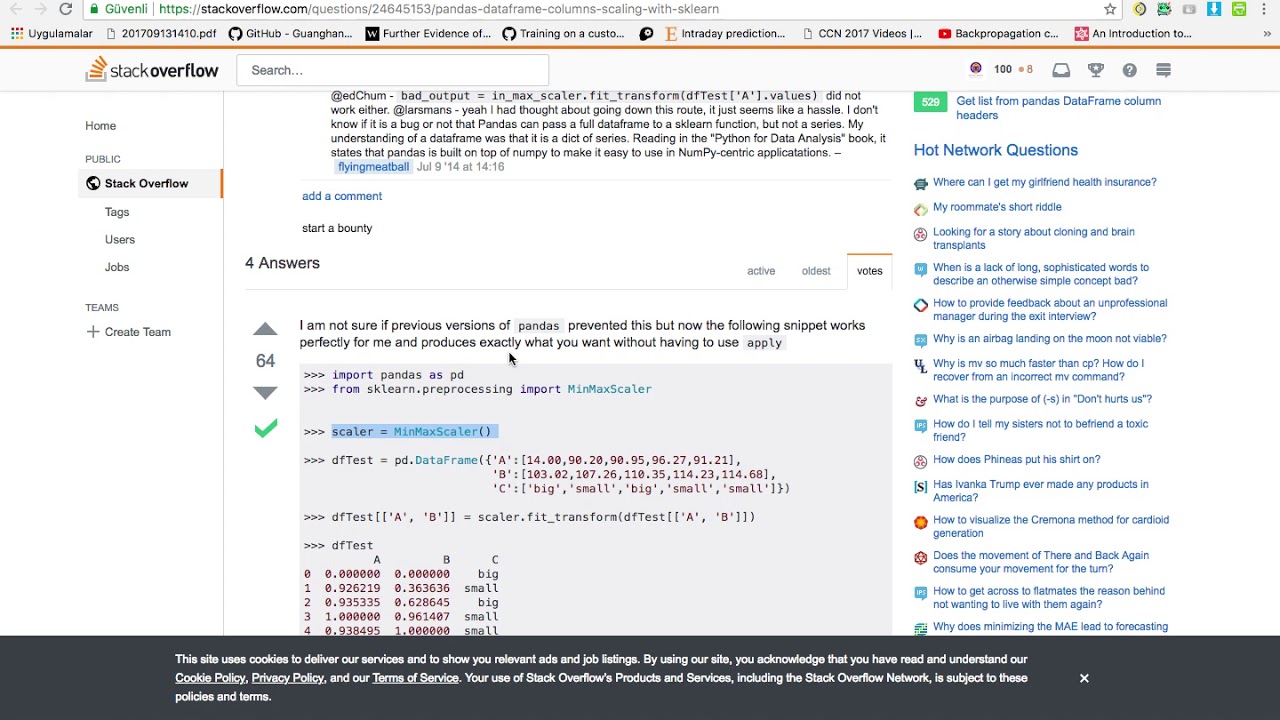Screen dimensions: 1280x720
Task: Click the globe icon beside Stack Overflow
Action: (x=93, y=183)
